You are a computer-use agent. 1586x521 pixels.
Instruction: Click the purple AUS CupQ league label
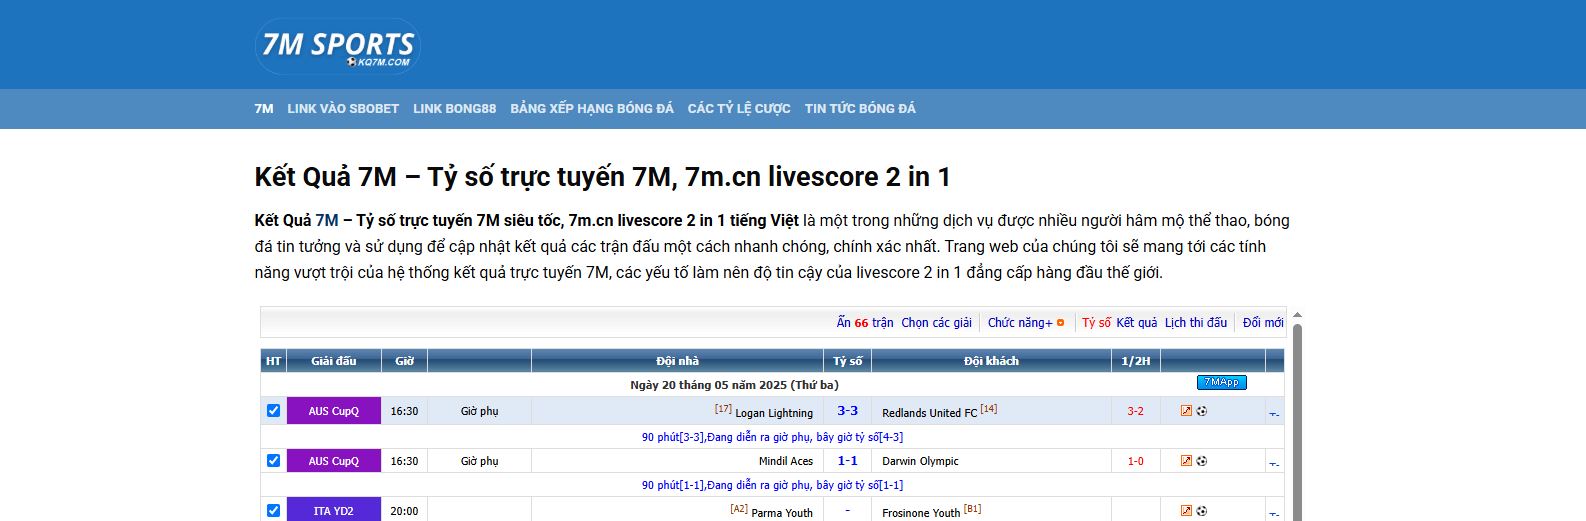point(333,411)
